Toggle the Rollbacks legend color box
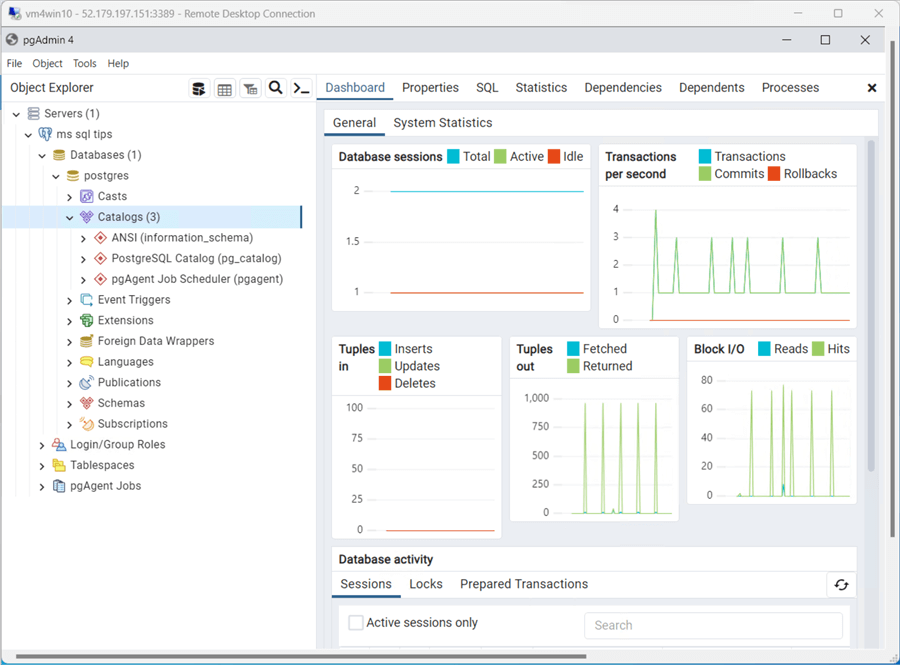 pos(774,174)
